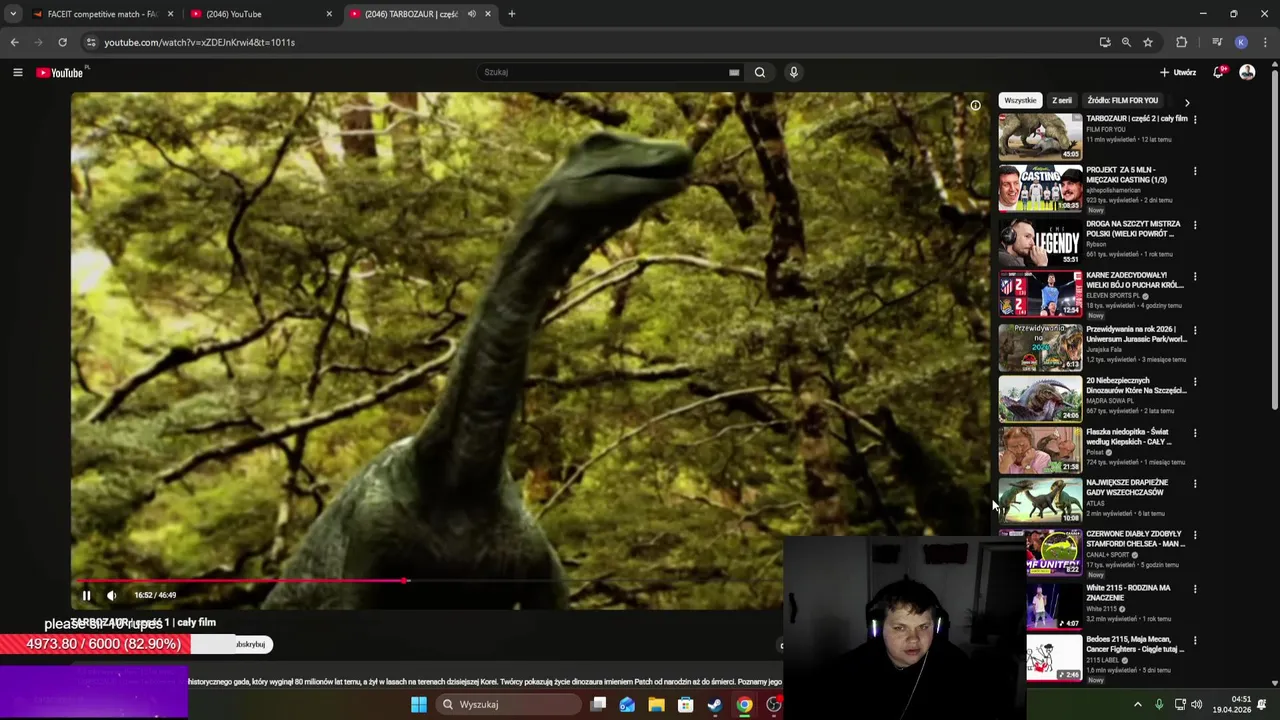Open 20 Niebezpiecznych Dinozaurów title
This screenshot has width=1280, height=720.
(x=1136, y=385)
